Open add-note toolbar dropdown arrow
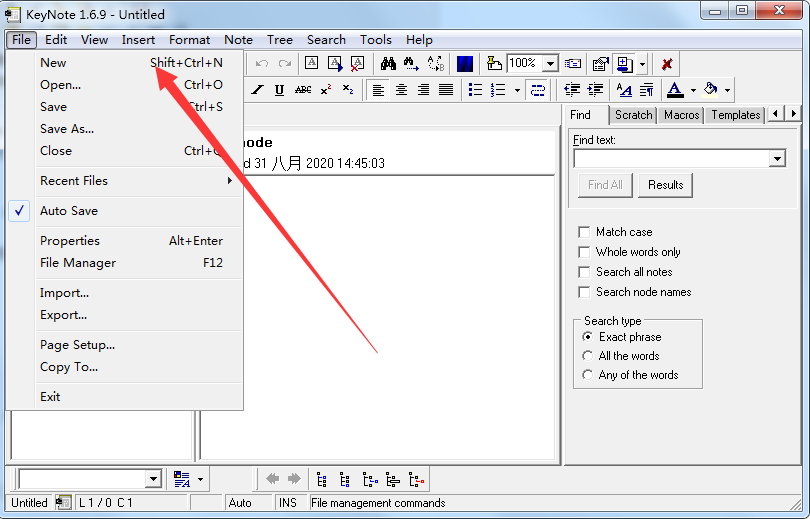810x519 pixels. coord(642,65)
